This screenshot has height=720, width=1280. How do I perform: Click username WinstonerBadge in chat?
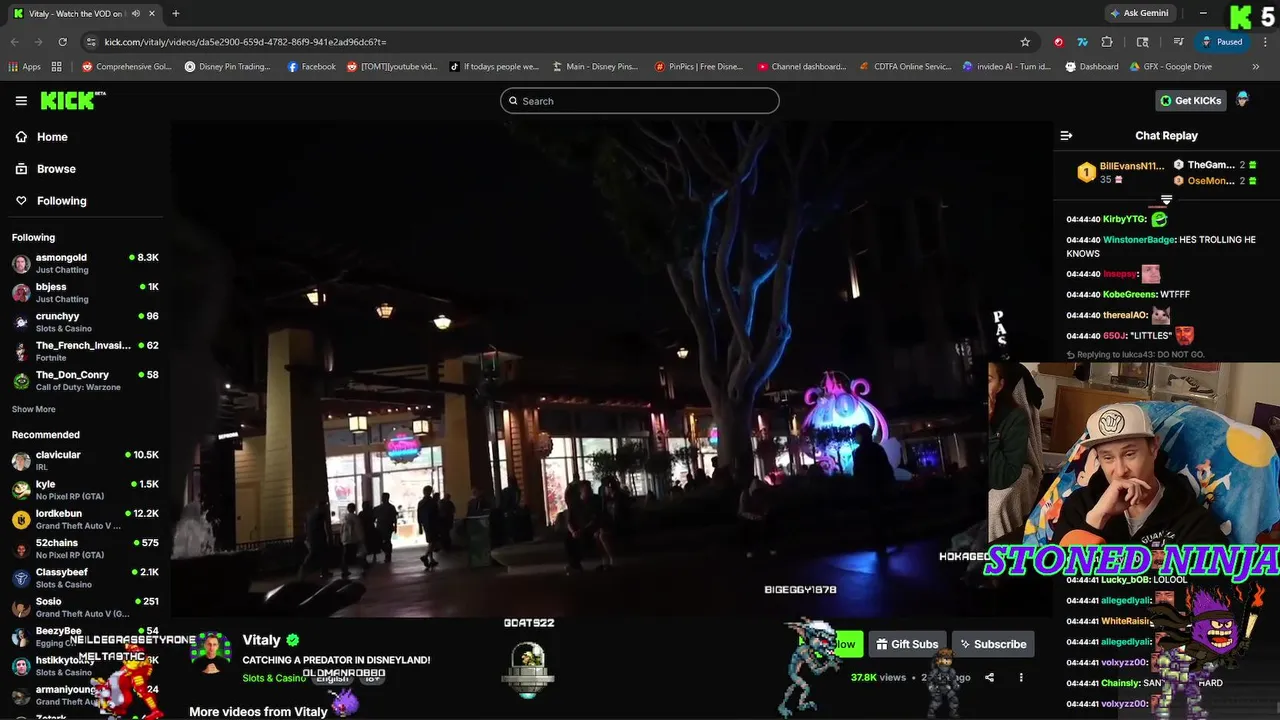point(1139,240)
